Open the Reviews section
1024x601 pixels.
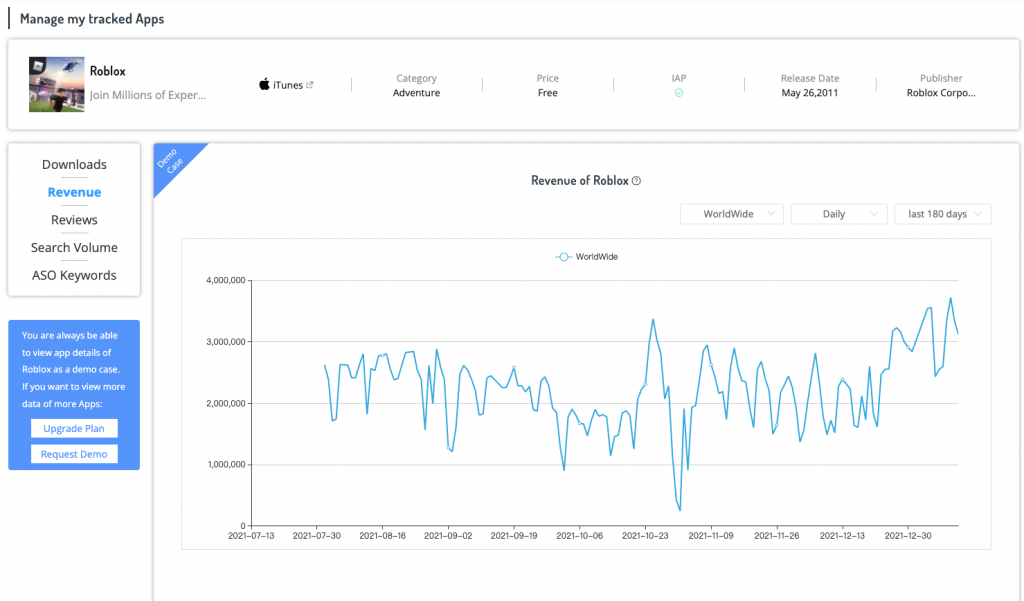tap(74, 220)
